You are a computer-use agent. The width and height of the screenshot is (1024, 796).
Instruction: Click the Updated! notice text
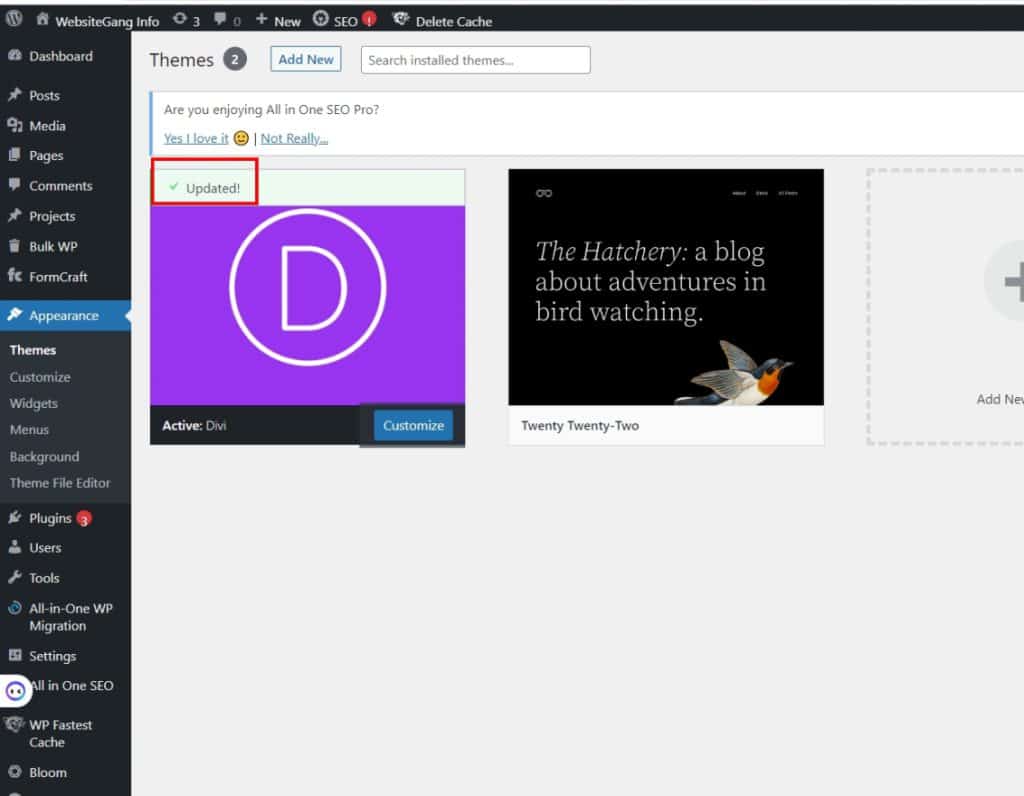[213, 188]
